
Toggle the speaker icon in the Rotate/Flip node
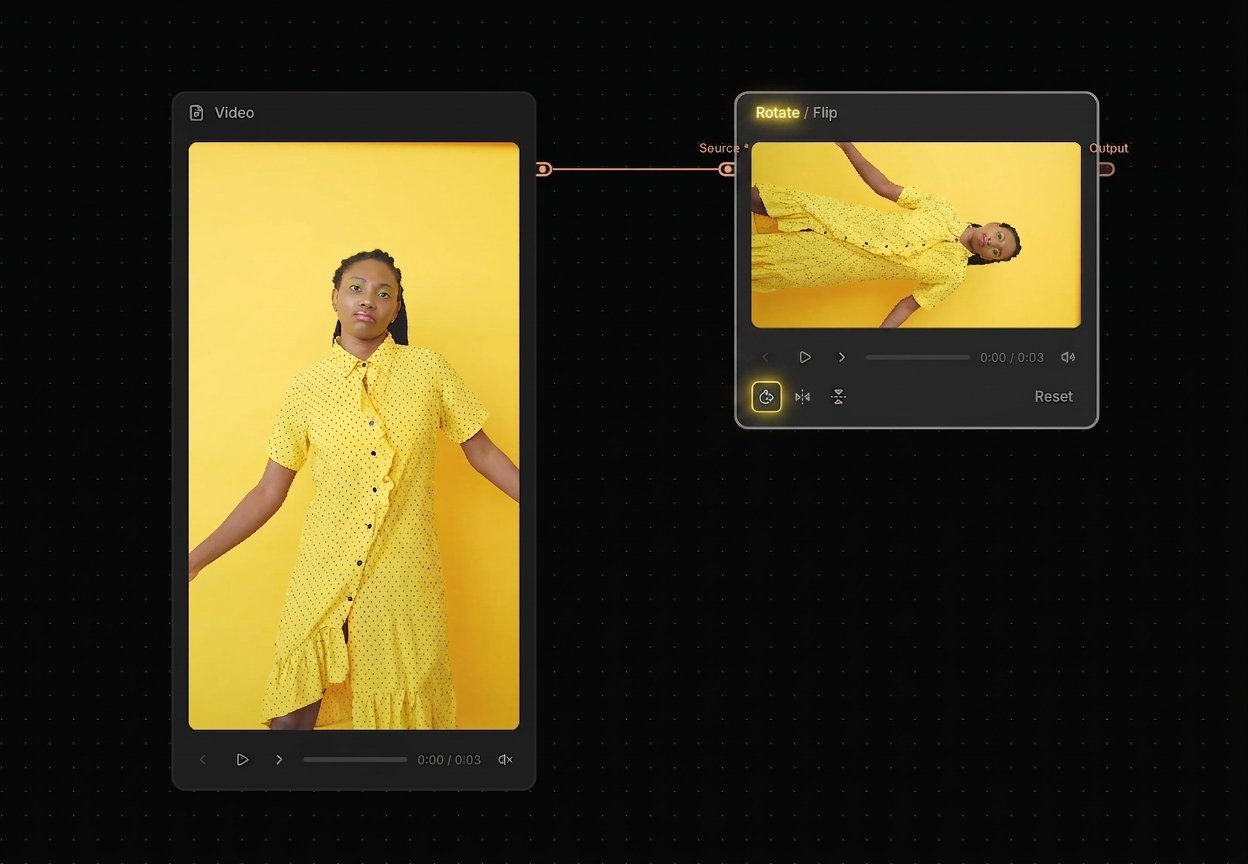[x=1068, y=357]
